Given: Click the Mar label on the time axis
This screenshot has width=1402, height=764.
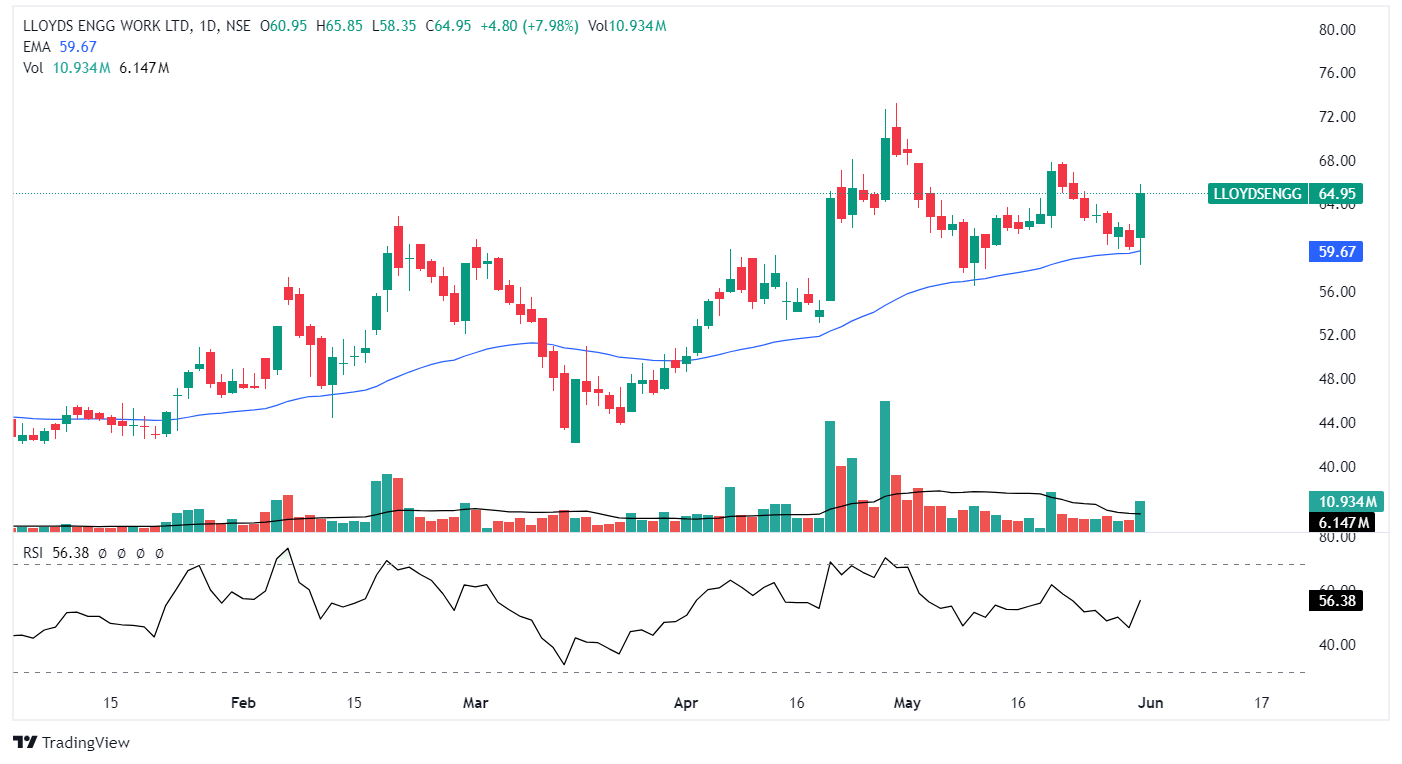Looking at the screenshot, I should tap(475, 703).
